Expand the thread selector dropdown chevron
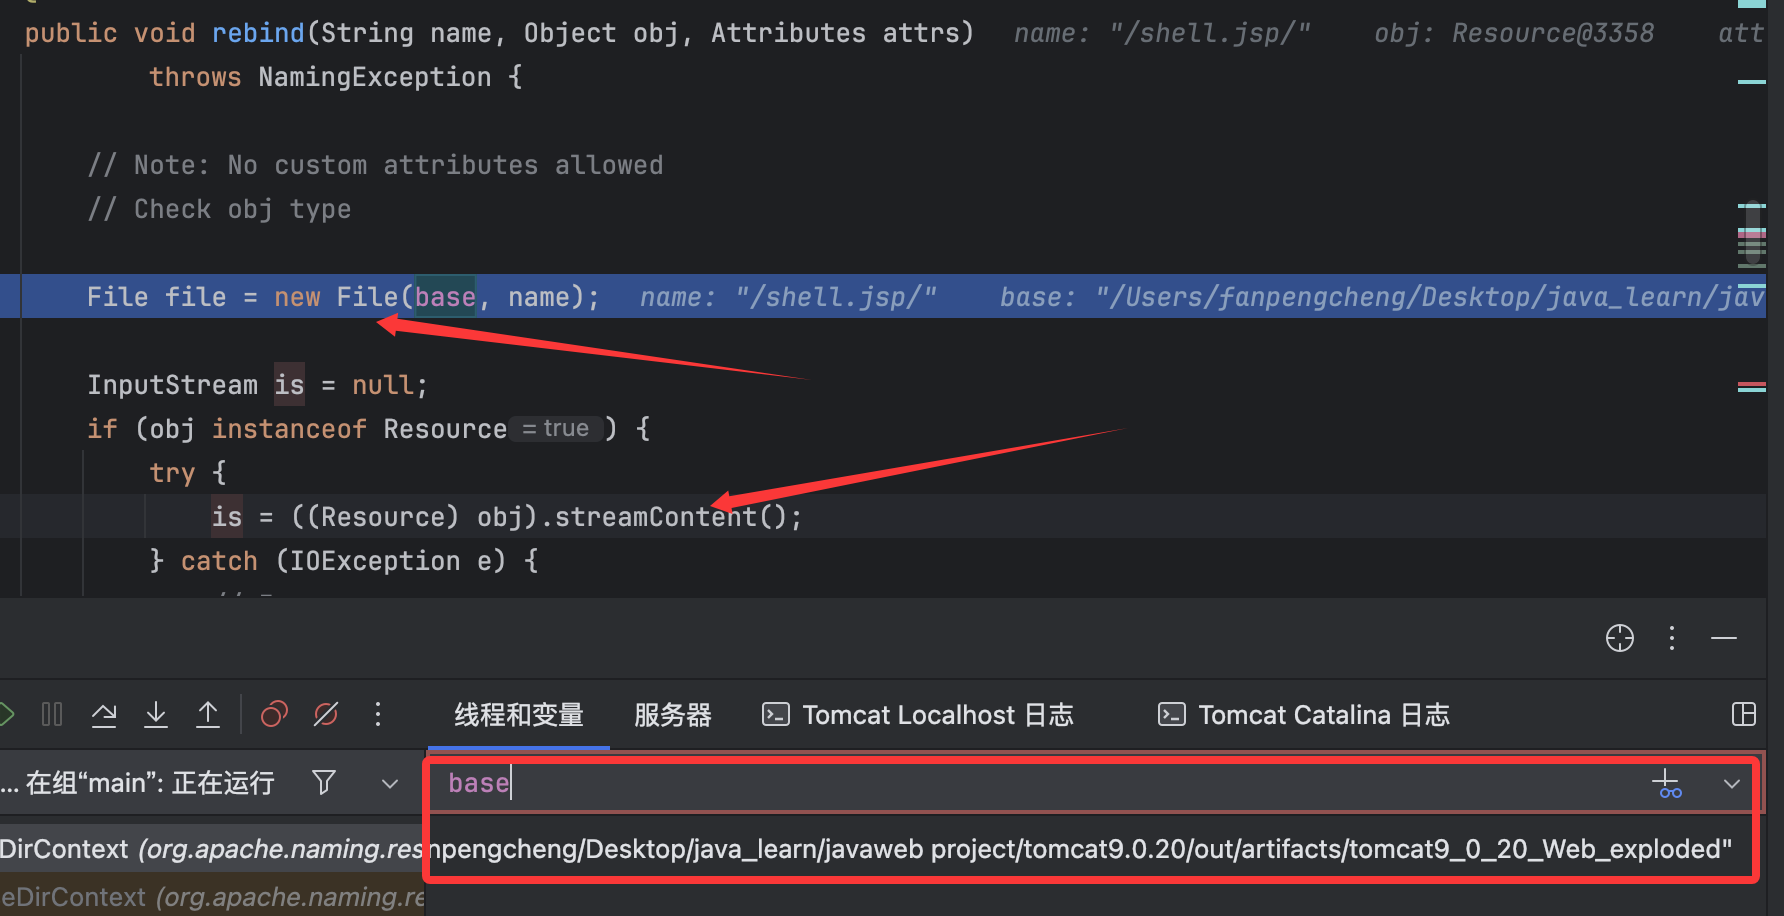 click(x=390, y=784)
